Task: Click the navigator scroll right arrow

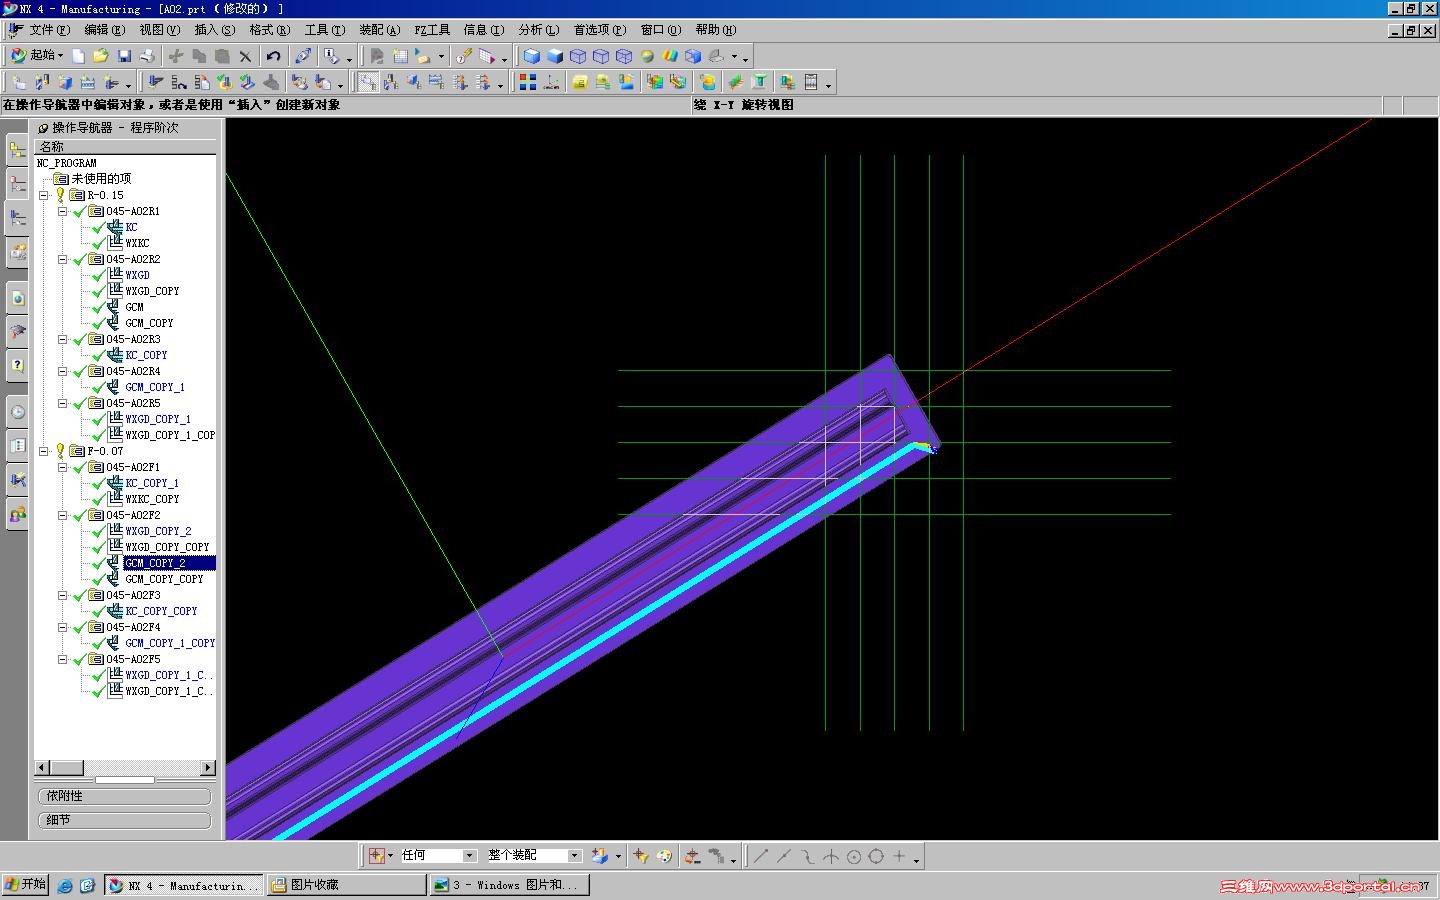Action: coord(208,768)
